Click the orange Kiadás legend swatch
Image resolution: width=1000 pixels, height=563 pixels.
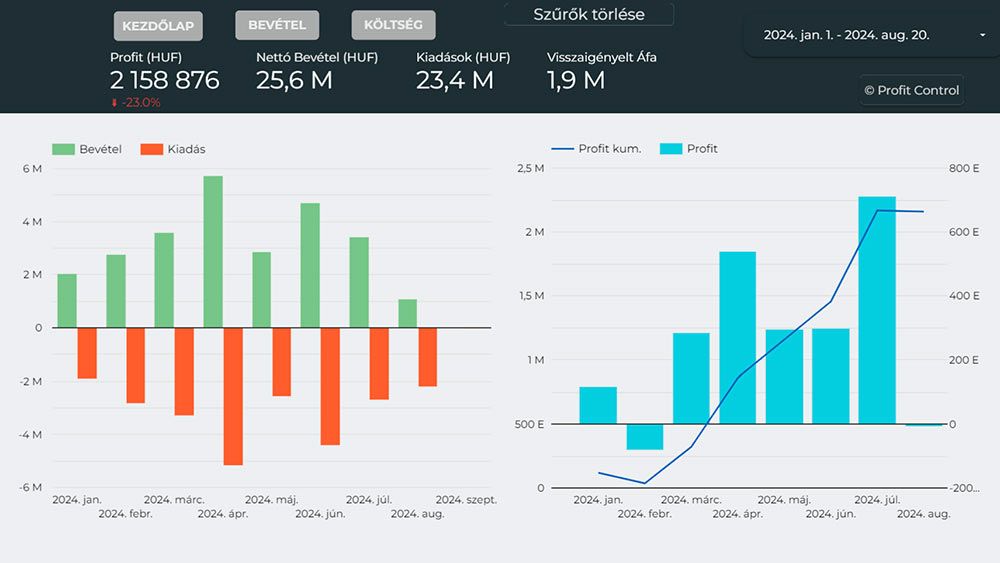[x=151, y=149]
